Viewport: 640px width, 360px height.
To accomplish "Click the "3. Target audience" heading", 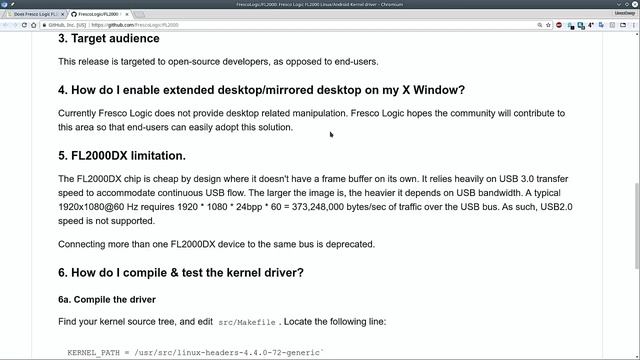I will [x=109, y=38].
